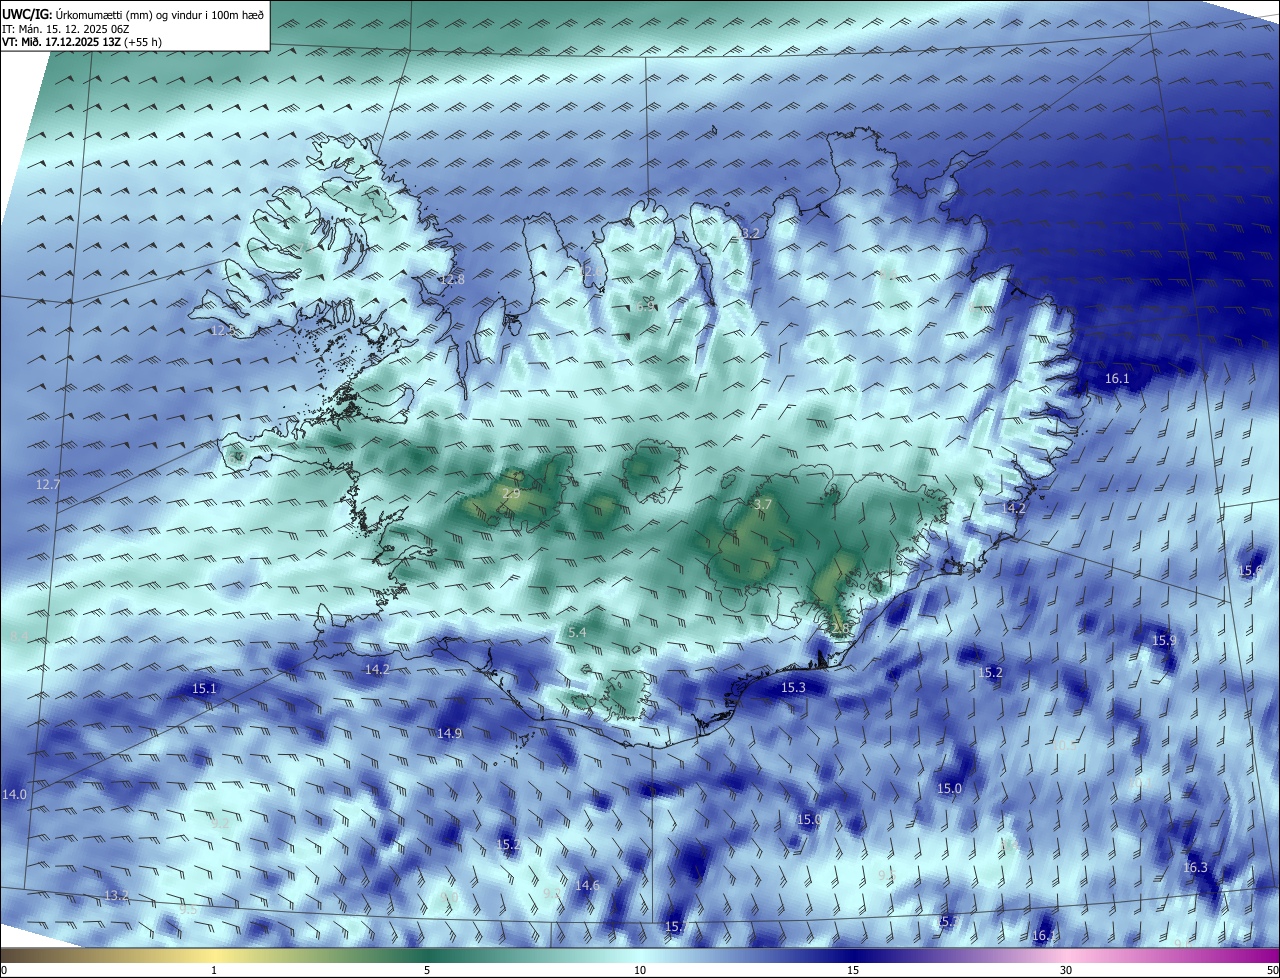Click the 2.9 value label over the highlands
The width and height of the screenshot is (1280, 978).
511,494
